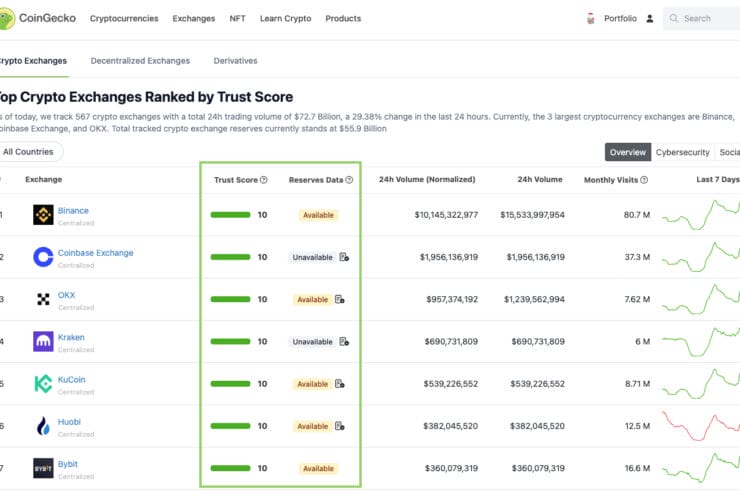Open the user account profile icon

pos(650,19)
